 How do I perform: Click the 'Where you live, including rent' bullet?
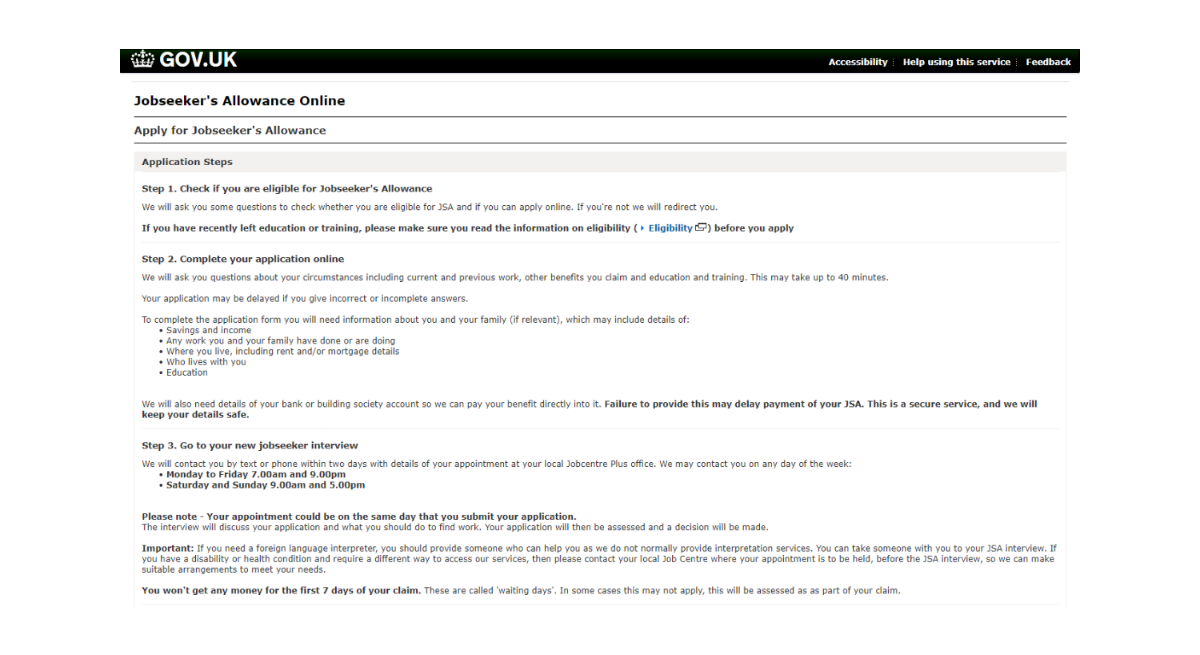point(282,351)
